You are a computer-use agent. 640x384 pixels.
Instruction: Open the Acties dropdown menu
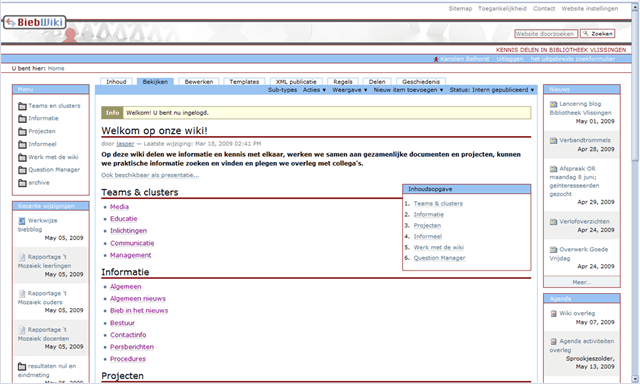314,90
